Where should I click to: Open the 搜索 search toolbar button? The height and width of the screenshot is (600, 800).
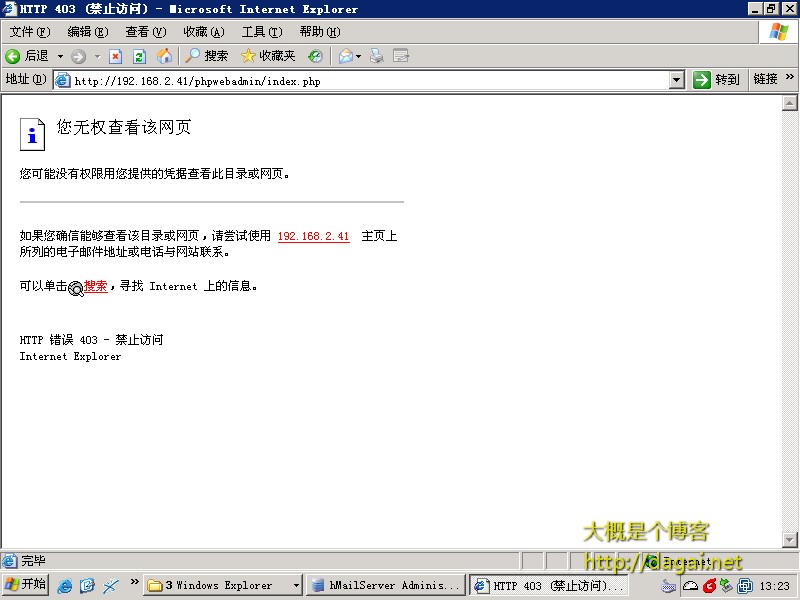[x=207, y=56]
